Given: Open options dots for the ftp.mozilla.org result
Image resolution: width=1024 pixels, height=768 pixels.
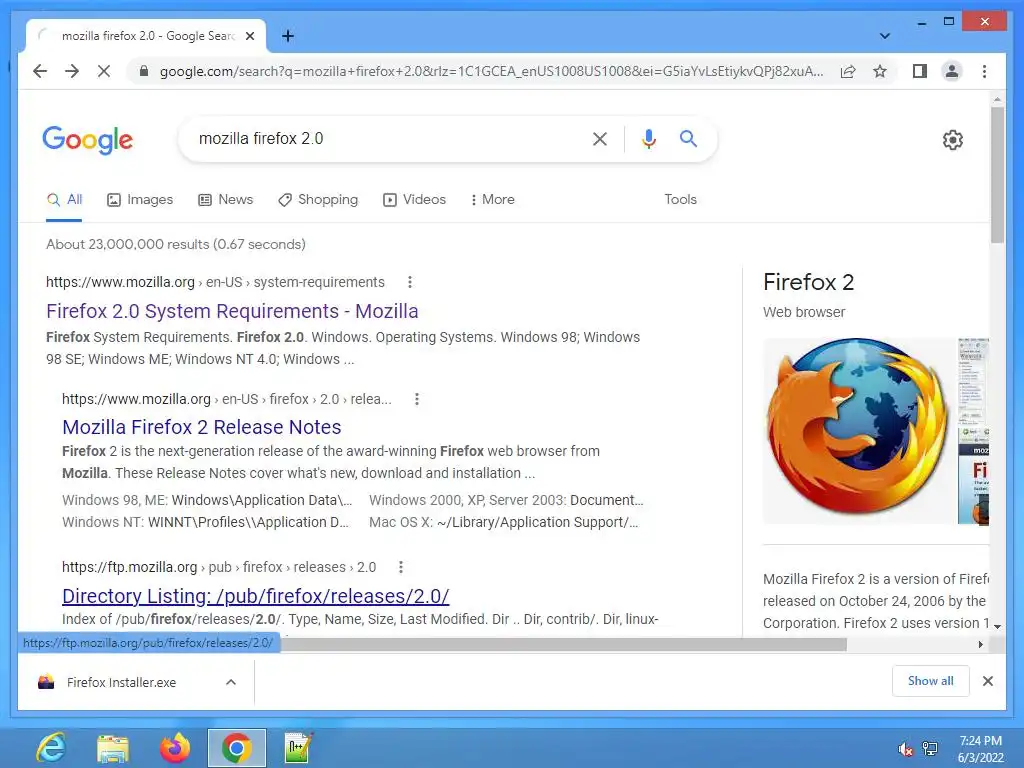Looking at the screenshot, I should 401,567.
